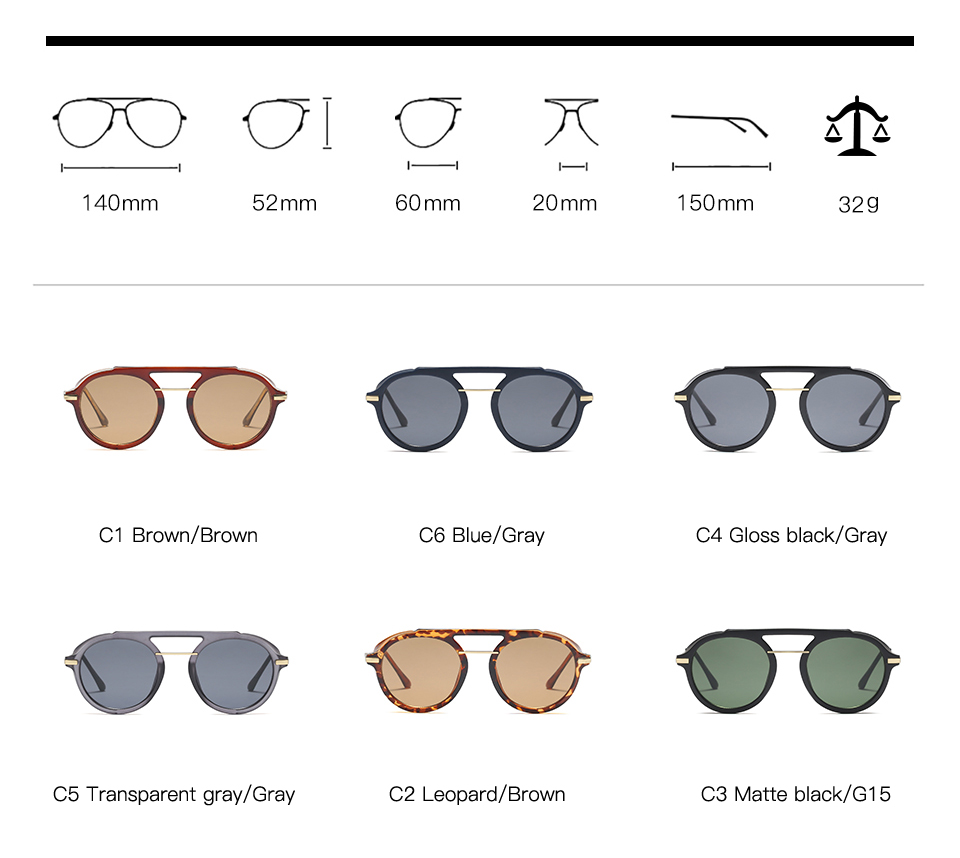Pick the C2 Leopard sunglasses image
The width and height of the screenshot is (960, 858).
478,671
